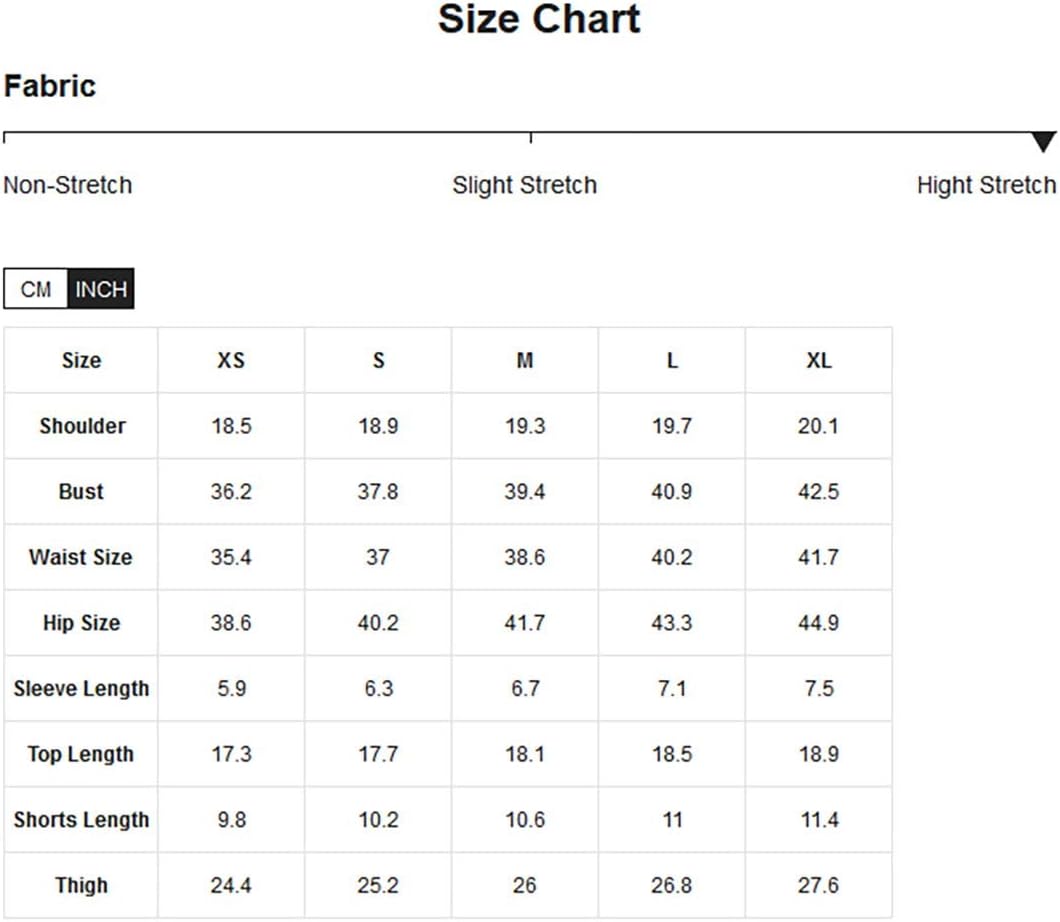Select the S size column header

[379, 360]
